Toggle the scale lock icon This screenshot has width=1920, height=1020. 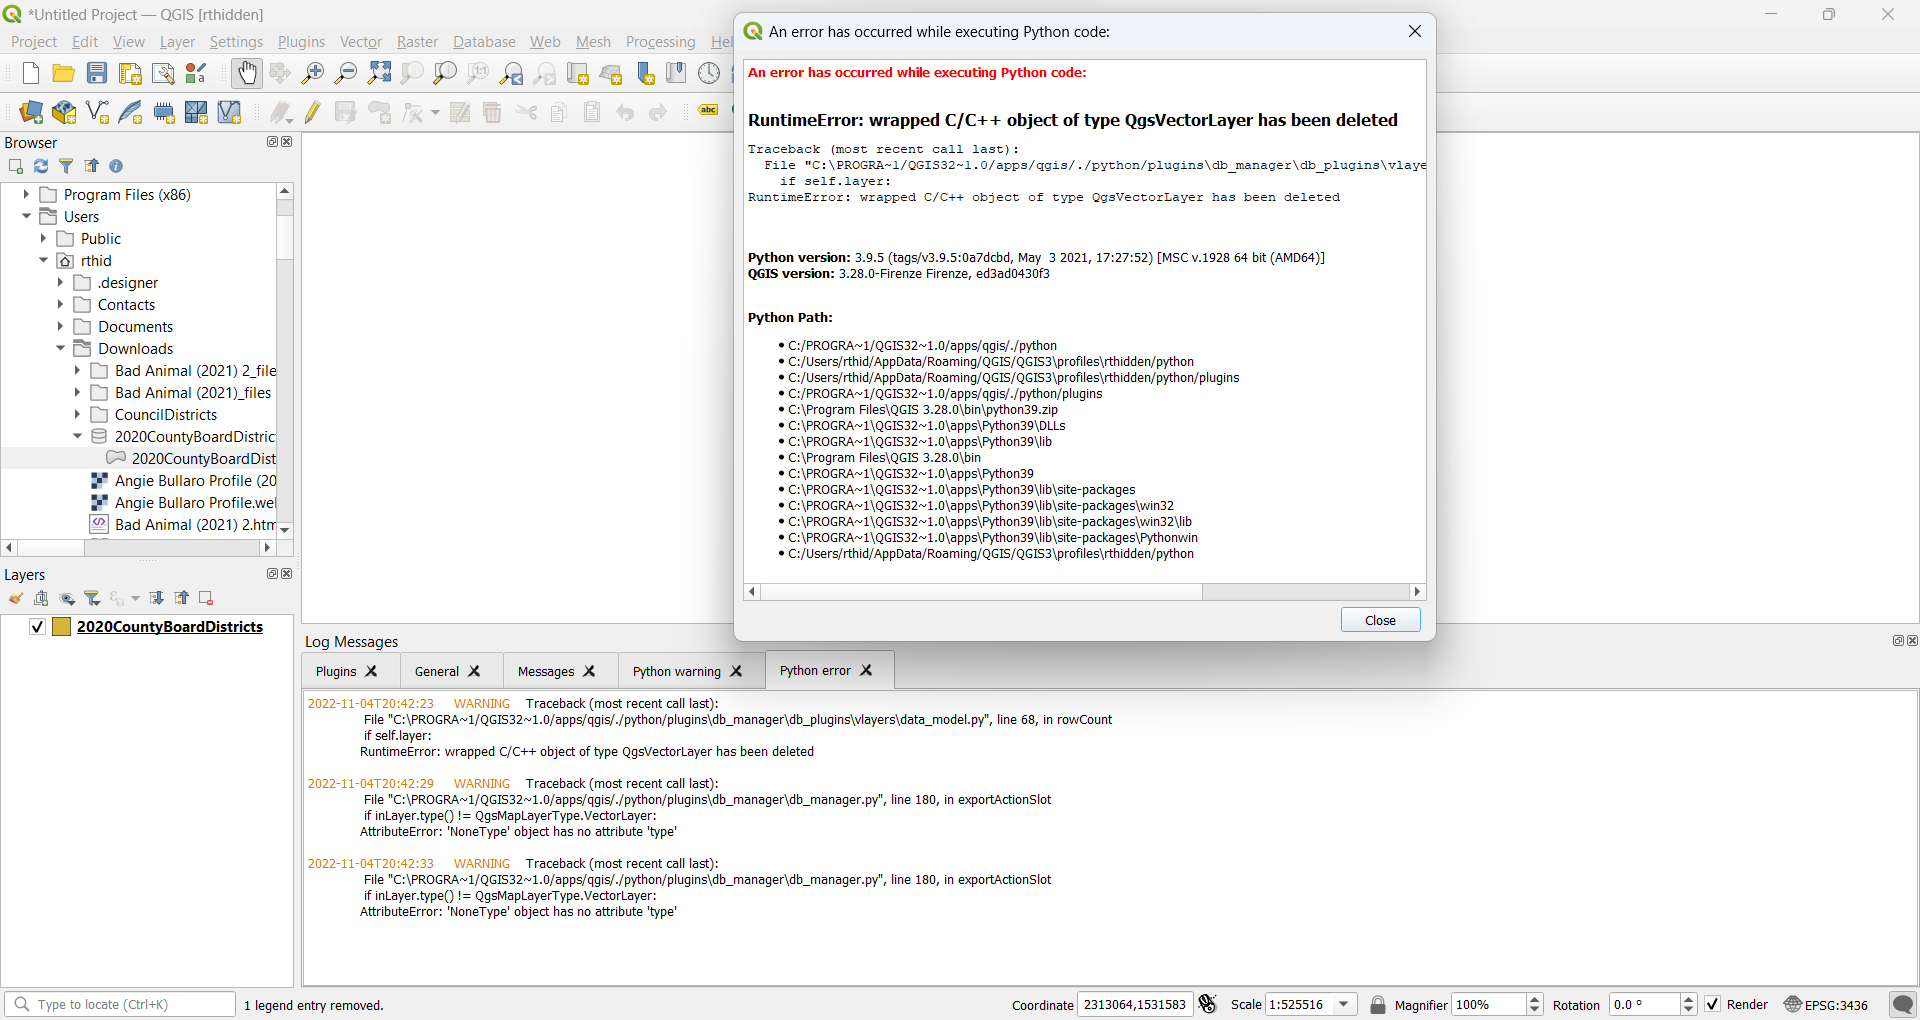pos(1378,1004)
